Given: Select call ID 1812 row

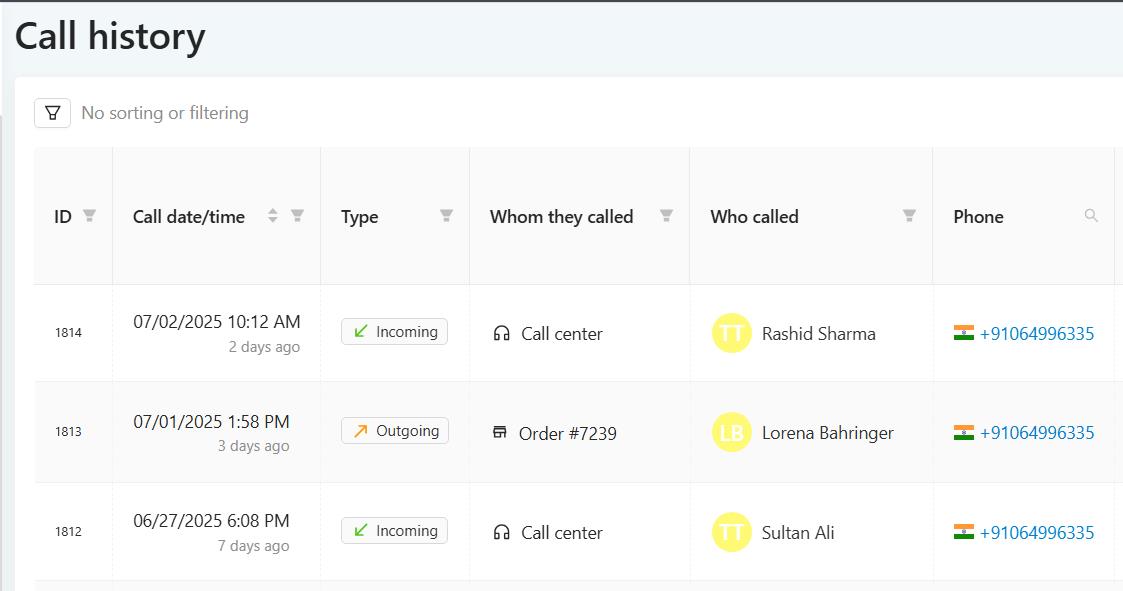Looking at the screenshot, I should [x=68, y=532].
